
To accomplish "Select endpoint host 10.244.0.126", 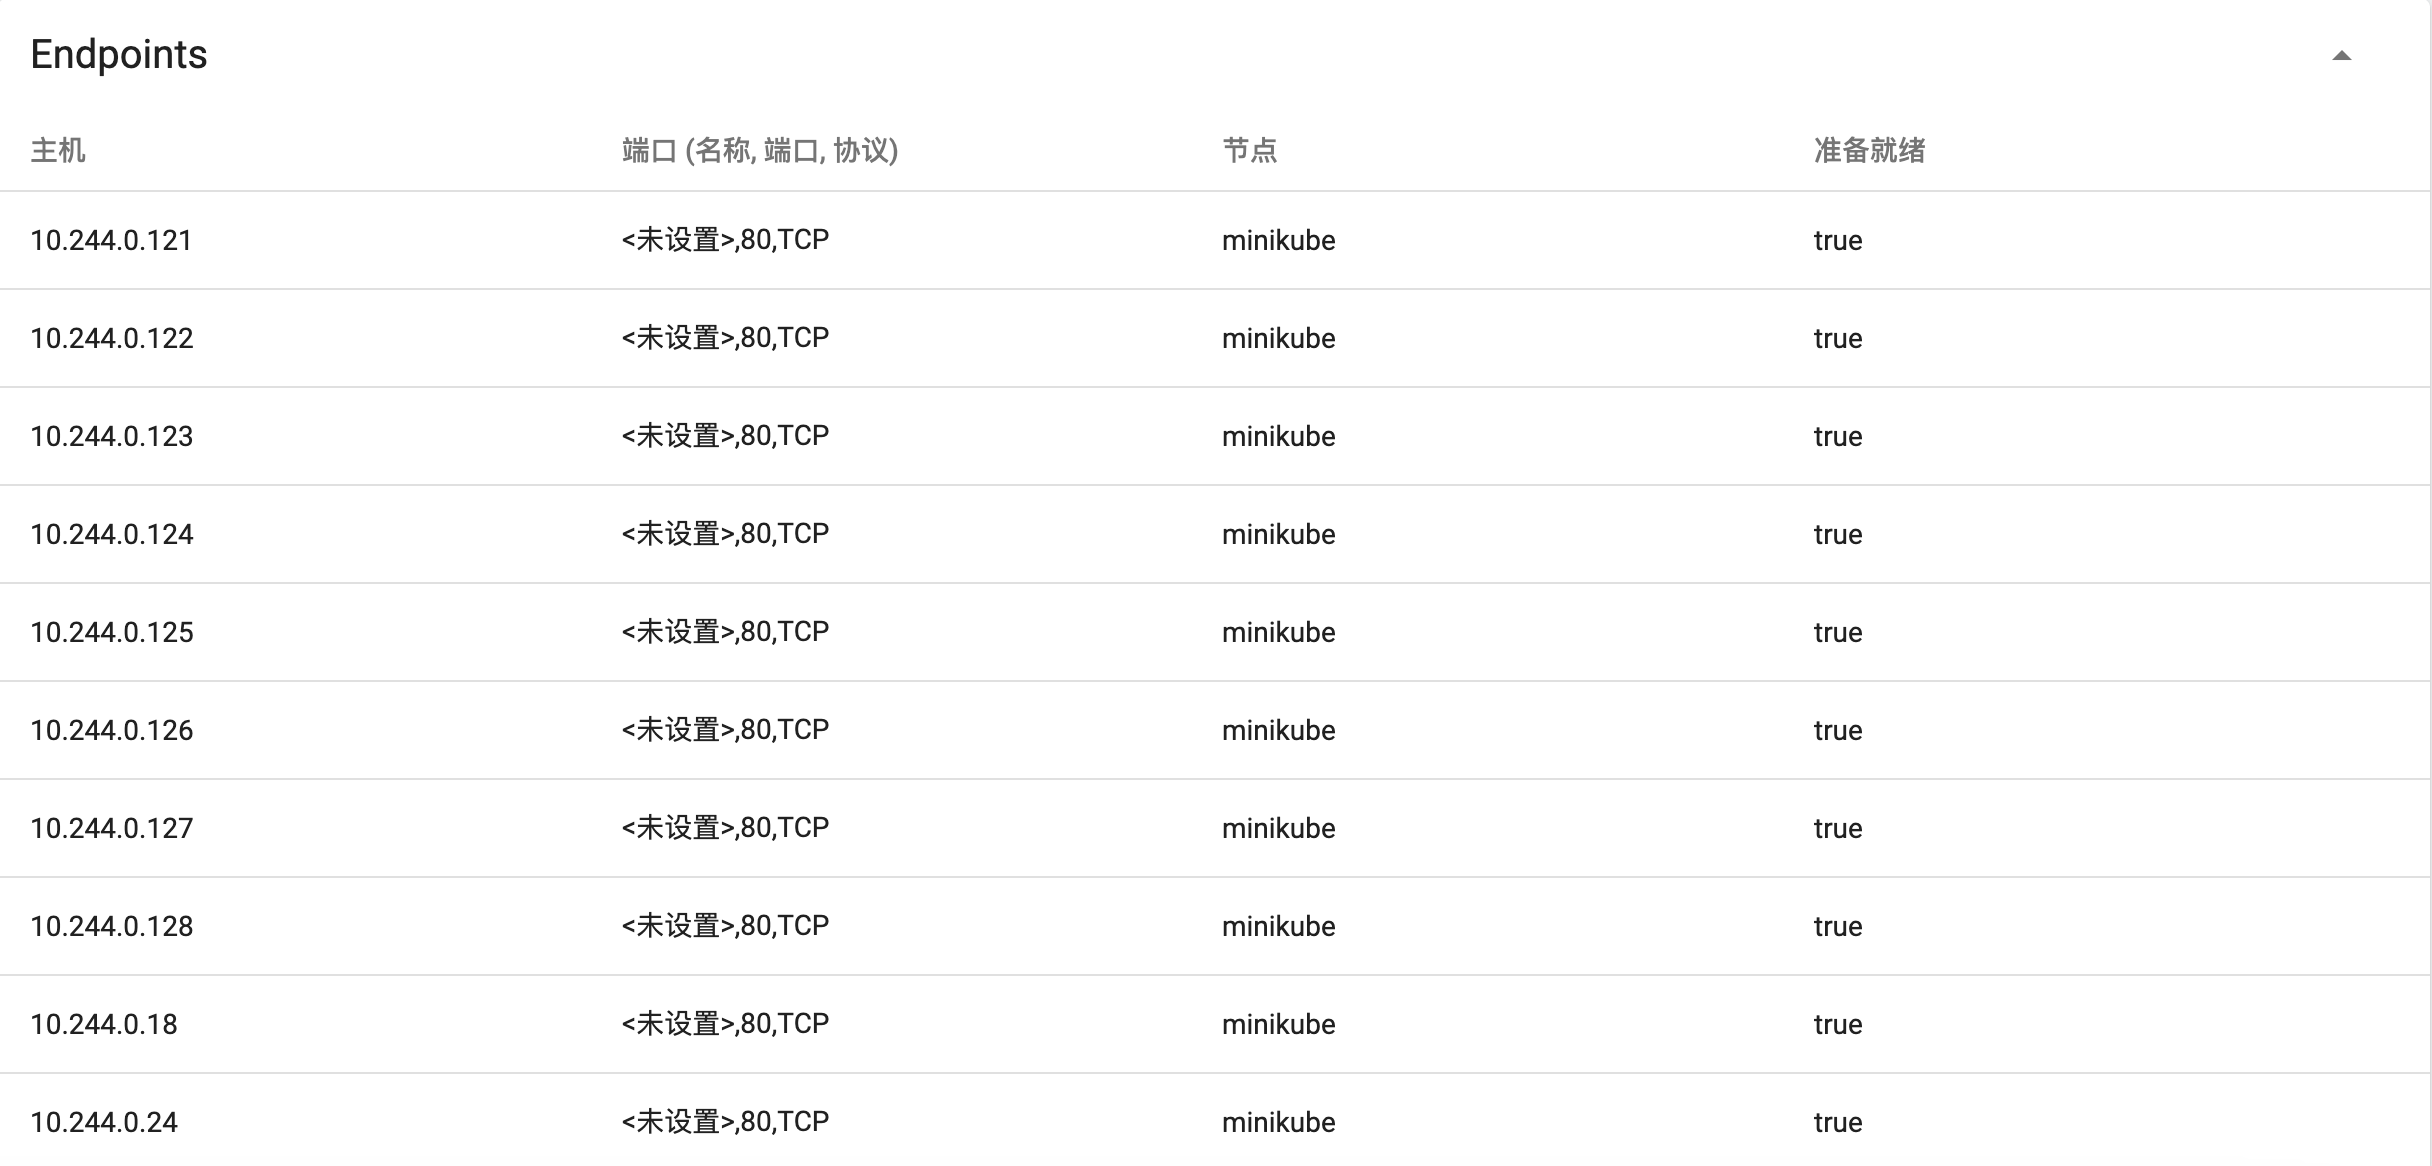I will point(112,729).
